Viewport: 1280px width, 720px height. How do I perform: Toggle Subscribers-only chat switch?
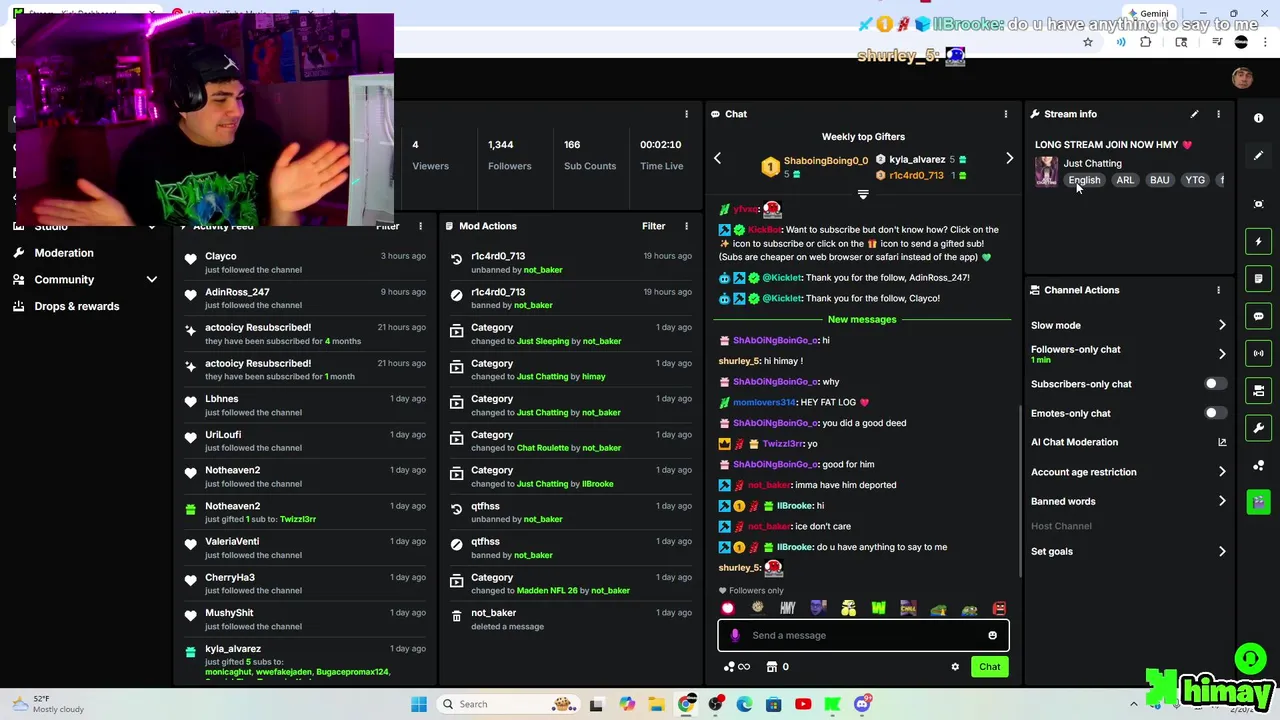pyautogui.click(x=1214, y=384)
